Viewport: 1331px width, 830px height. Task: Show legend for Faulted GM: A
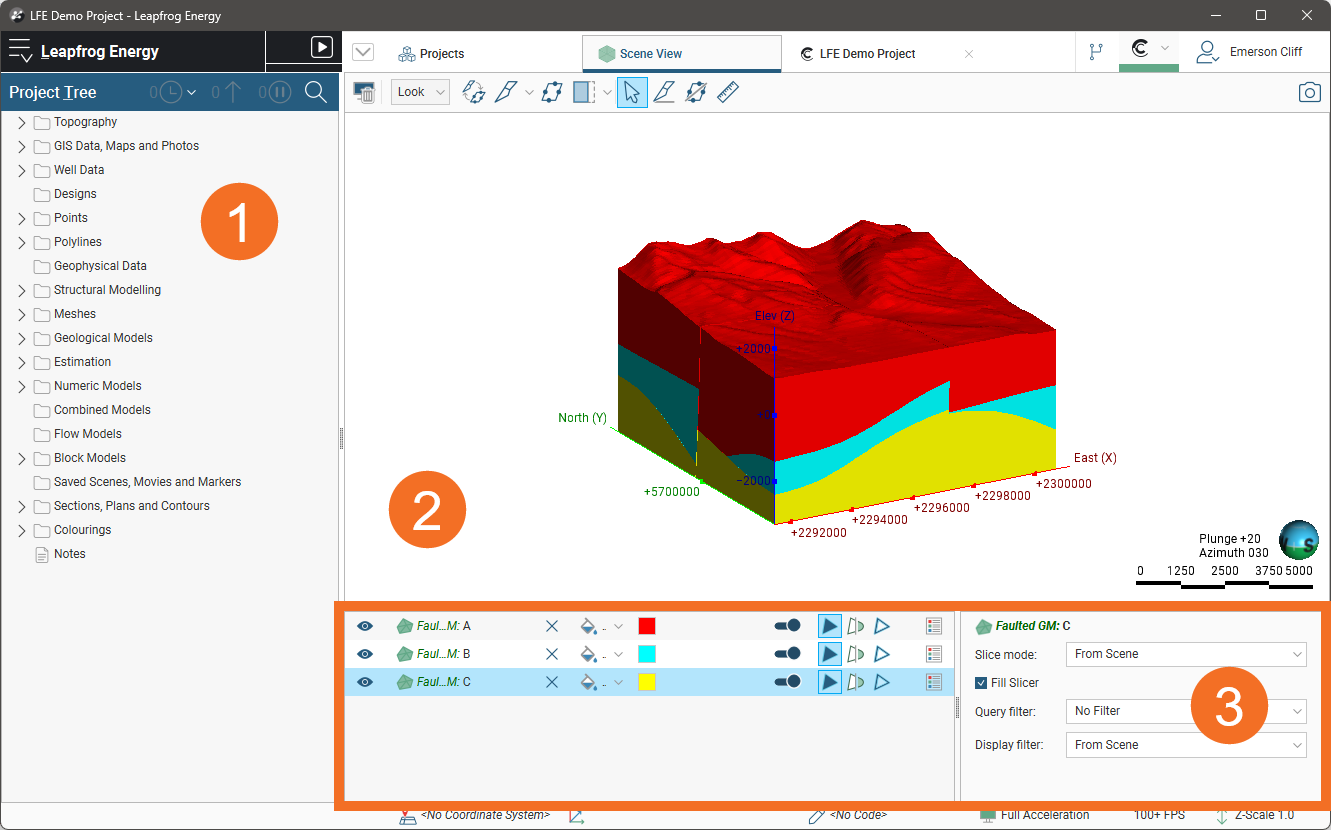pos(934,626)
